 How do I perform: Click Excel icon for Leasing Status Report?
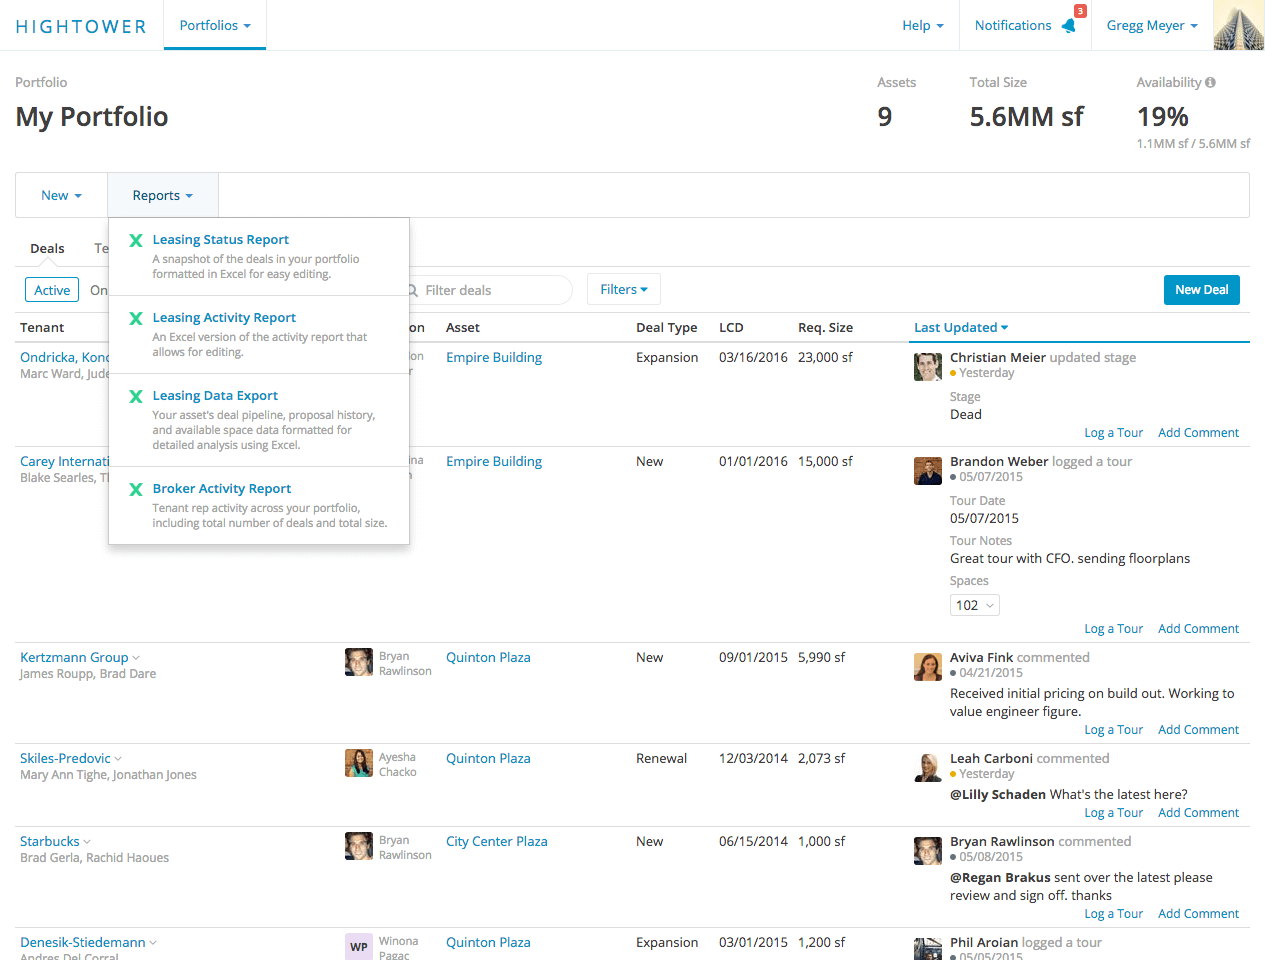(136, 240)
